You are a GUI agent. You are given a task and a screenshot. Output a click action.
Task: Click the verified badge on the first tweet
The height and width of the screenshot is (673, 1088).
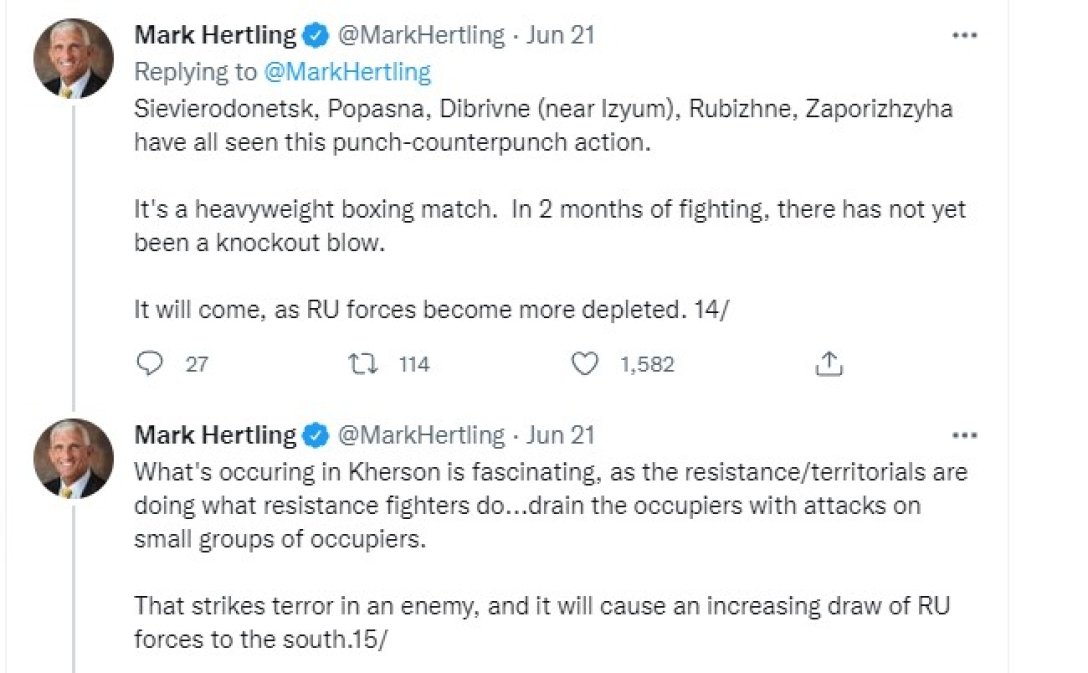316,36
